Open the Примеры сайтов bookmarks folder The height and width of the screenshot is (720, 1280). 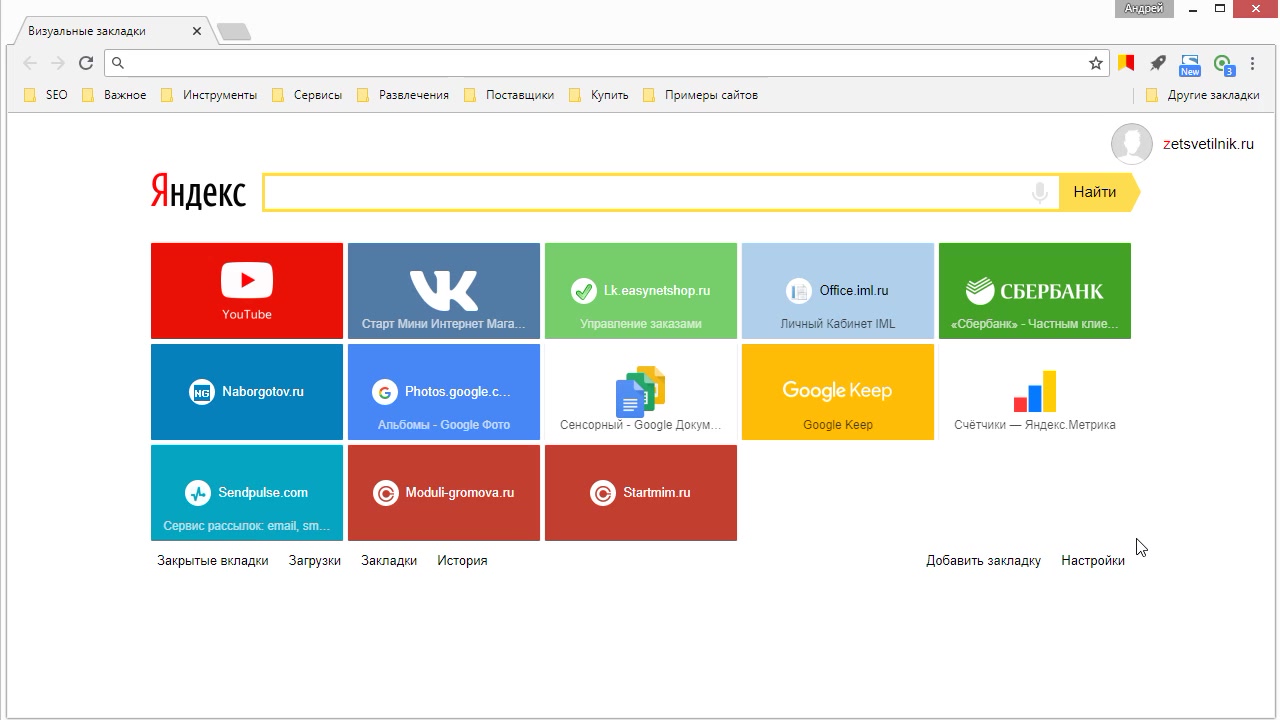pos(700,95)
